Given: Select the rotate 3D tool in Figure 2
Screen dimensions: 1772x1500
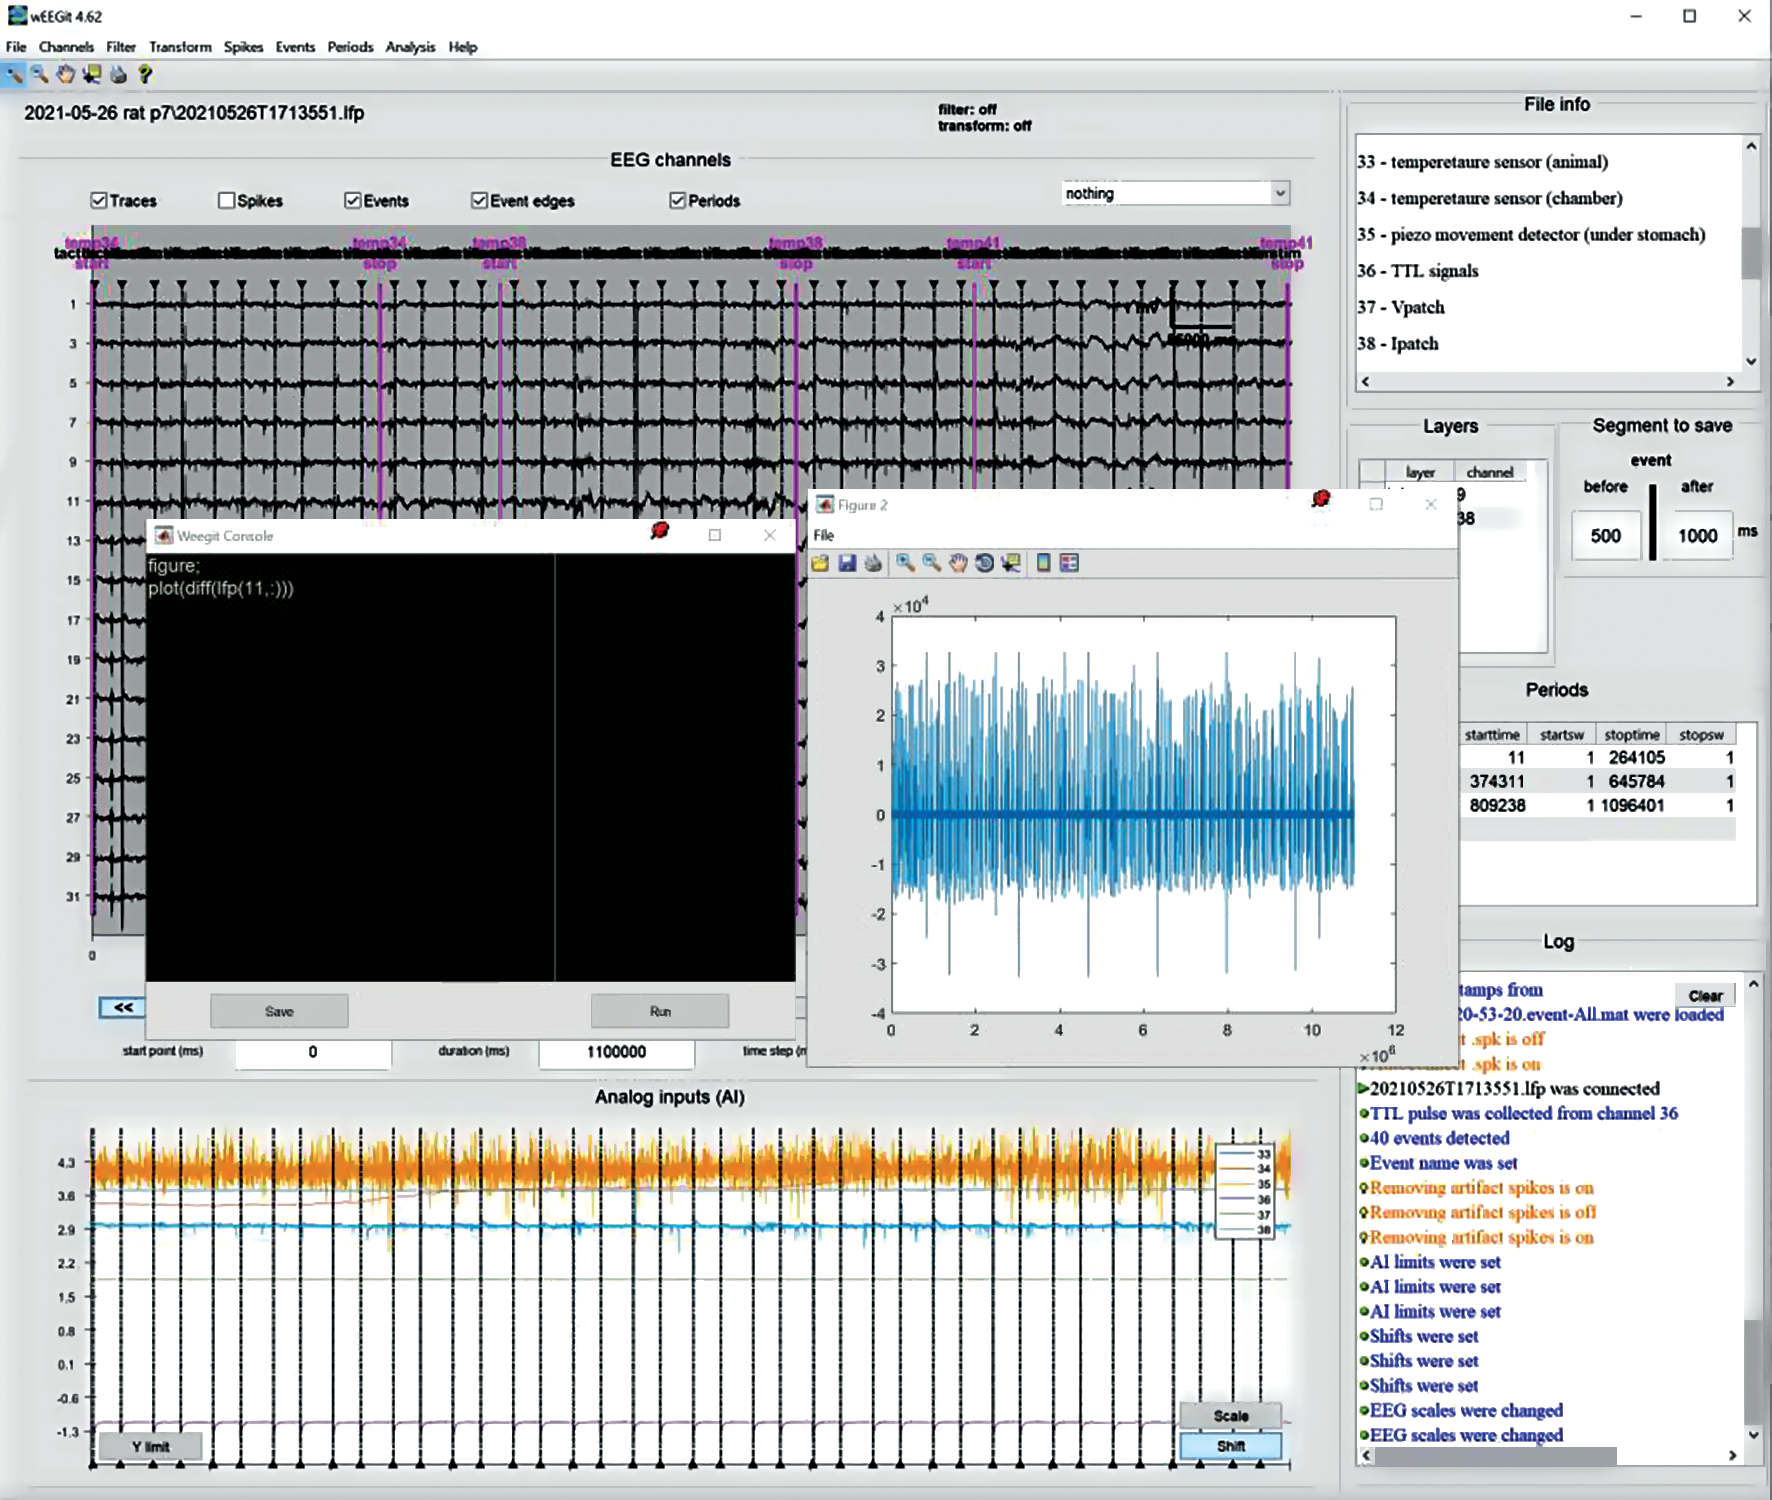Looking at the screenshot, I should (984, 563).
